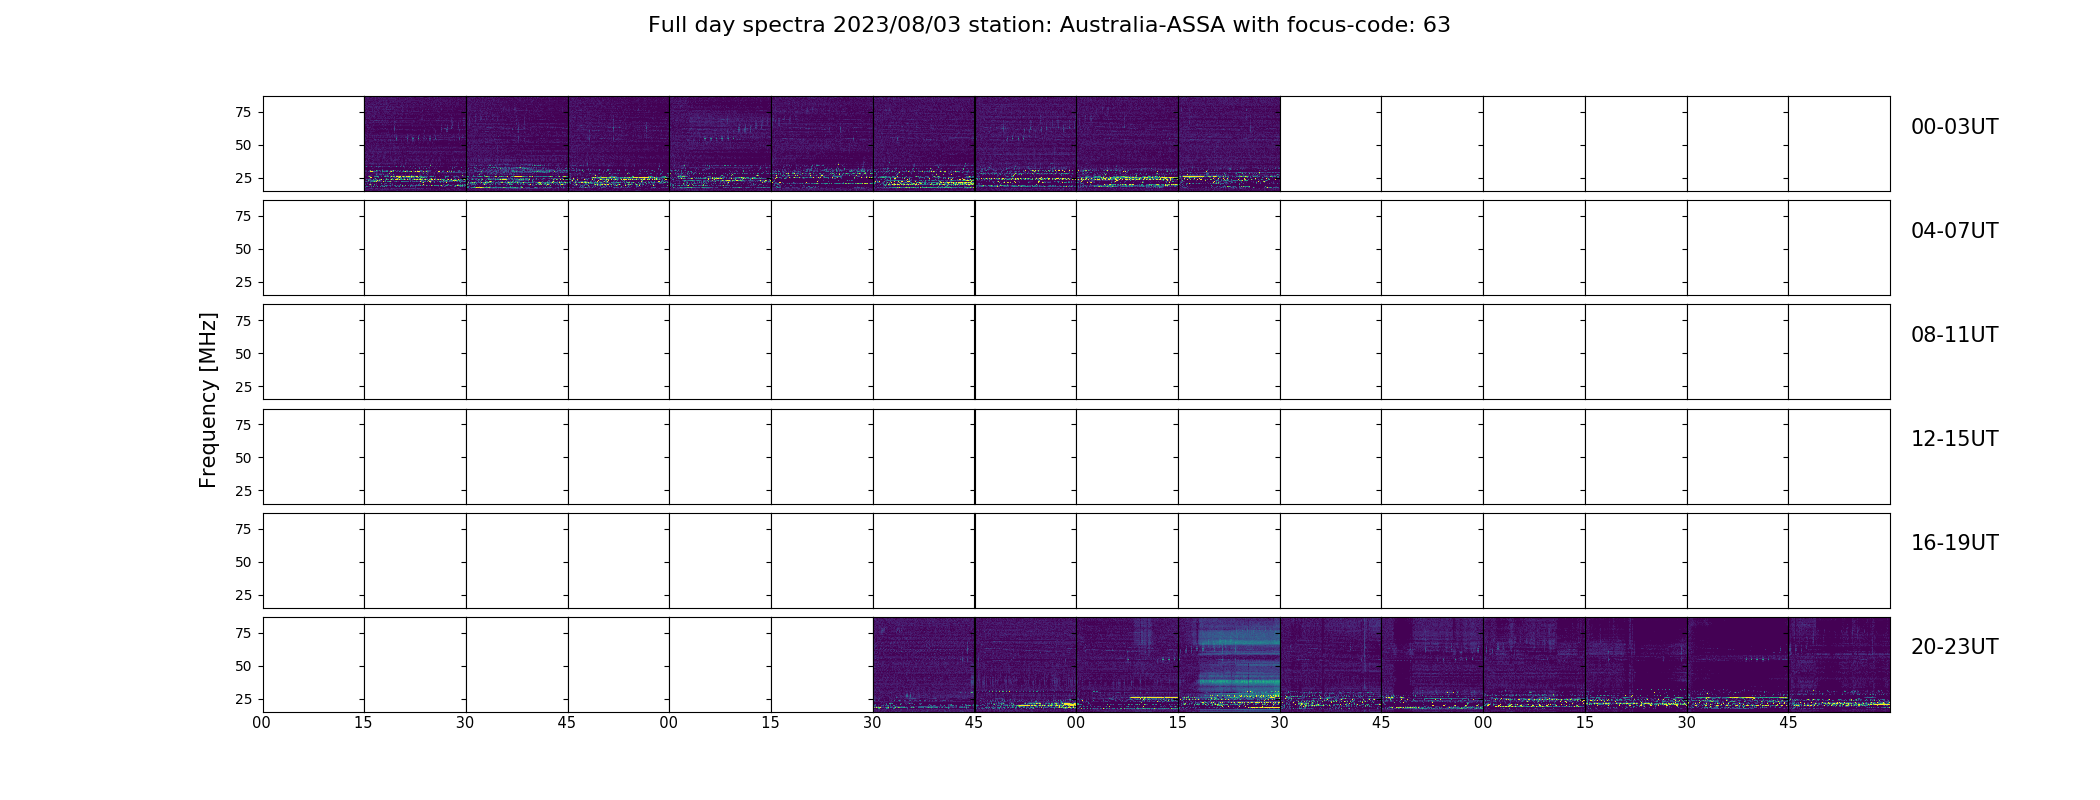2100x800 pixels.
Task: Click the 75 tick label of the 04-07UT row
Action: tap(243, 216)
